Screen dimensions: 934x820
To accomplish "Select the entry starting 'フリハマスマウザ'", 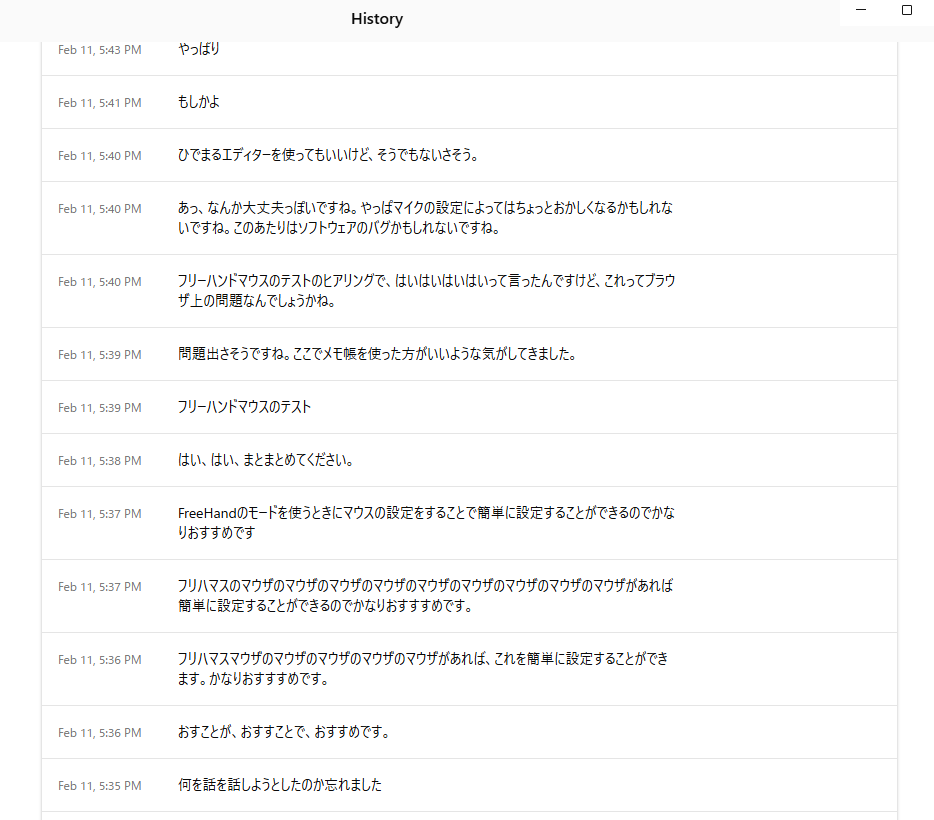I will point(425,669).
